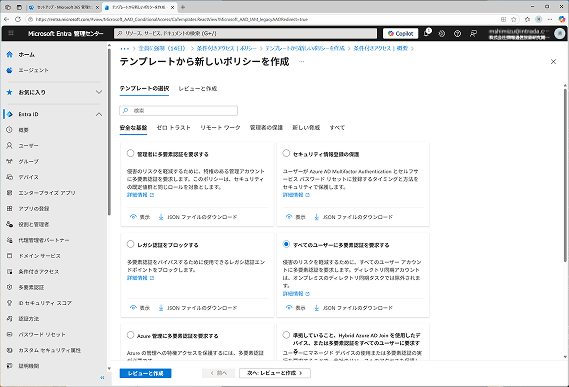Open パスワード リセット in the sidebar
569x387 pixels.
click(42, 334)
